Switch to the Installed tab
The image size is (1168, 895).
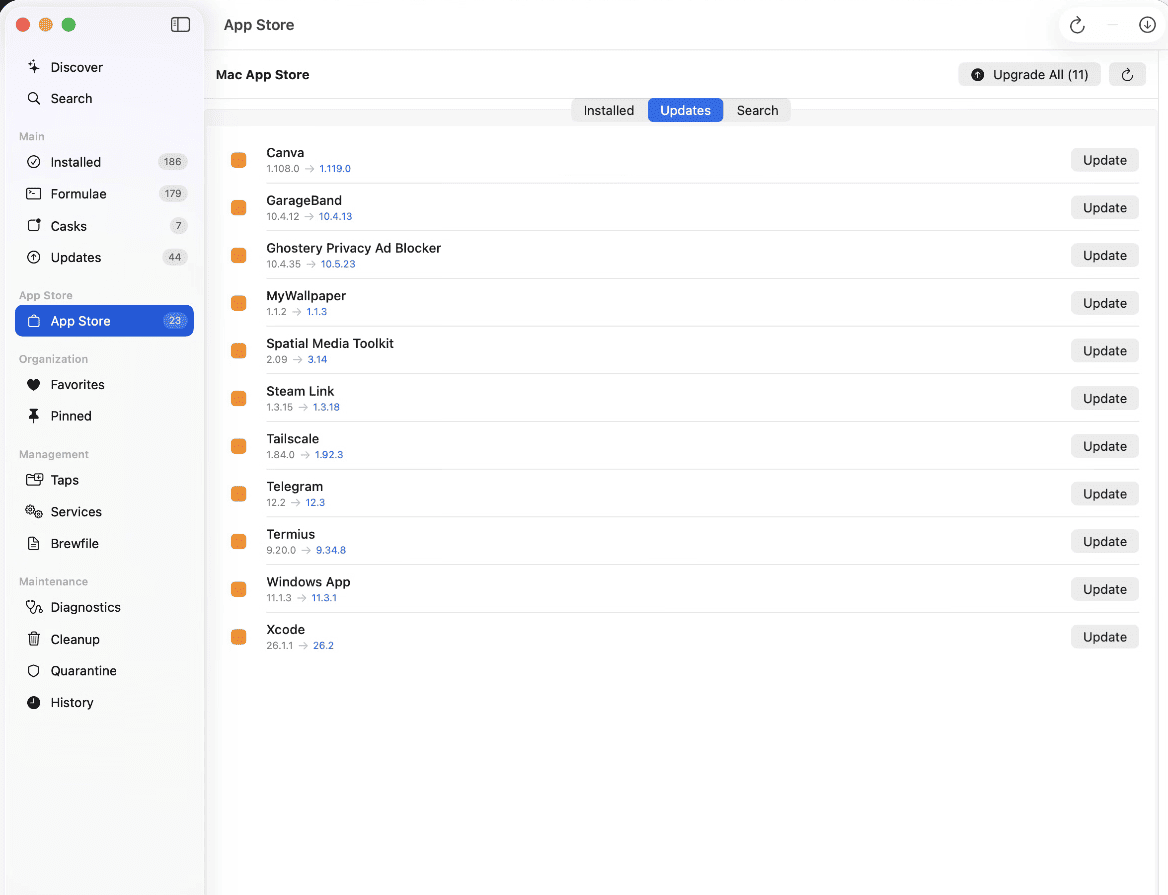point(609,110)
